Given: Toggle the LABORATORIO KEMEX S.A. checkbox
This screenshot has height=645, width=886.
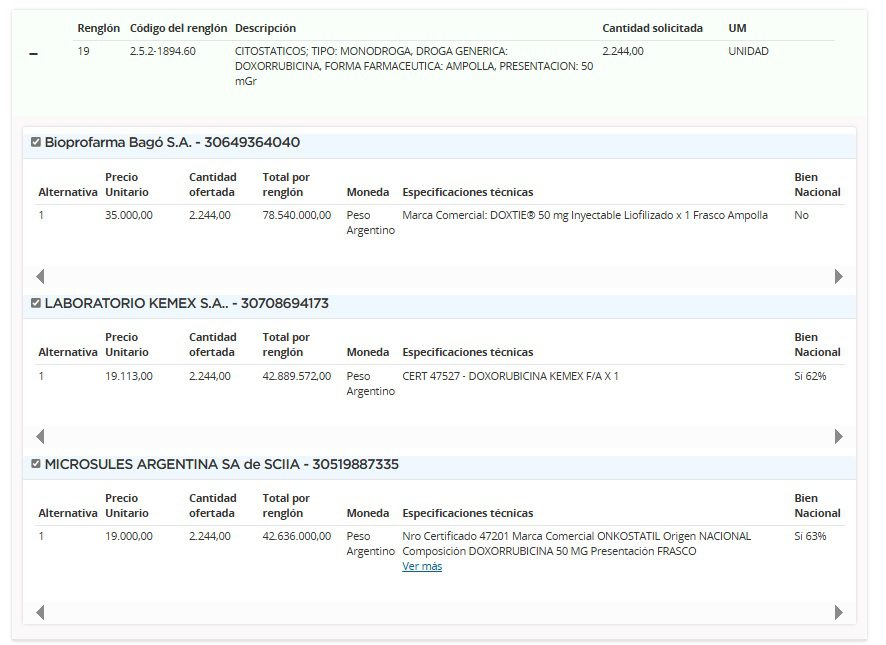Looking at the screenshot, I should 36,303.
